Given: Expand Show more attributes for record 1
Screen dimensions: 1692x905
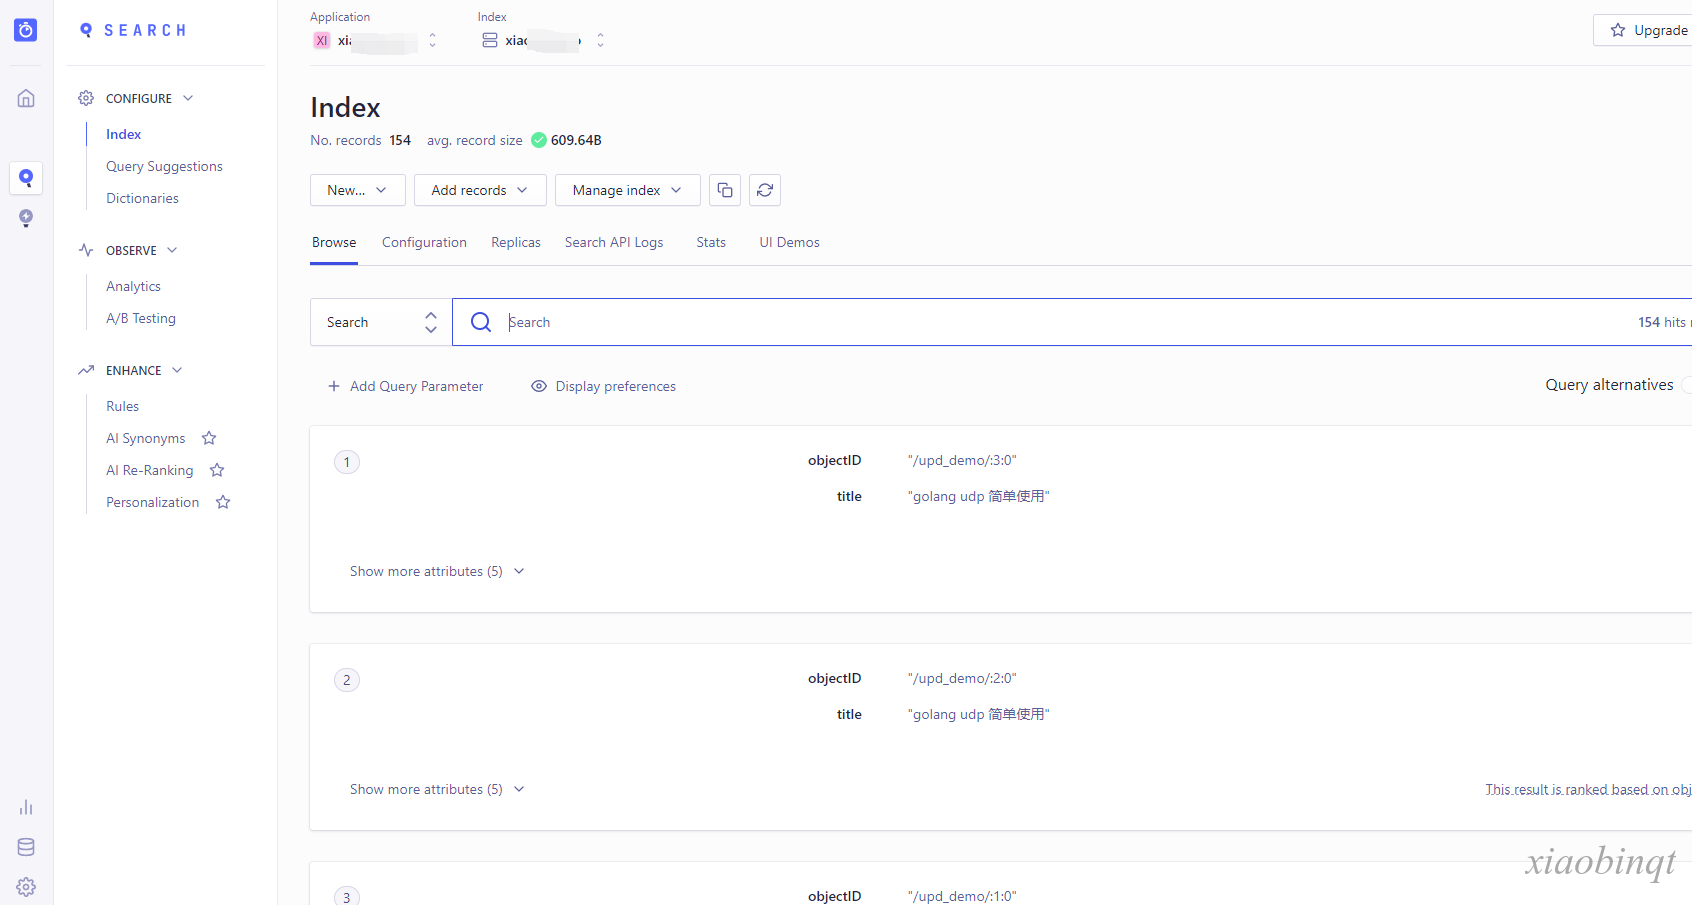Looking at the screenshot, I should [437, 571].
